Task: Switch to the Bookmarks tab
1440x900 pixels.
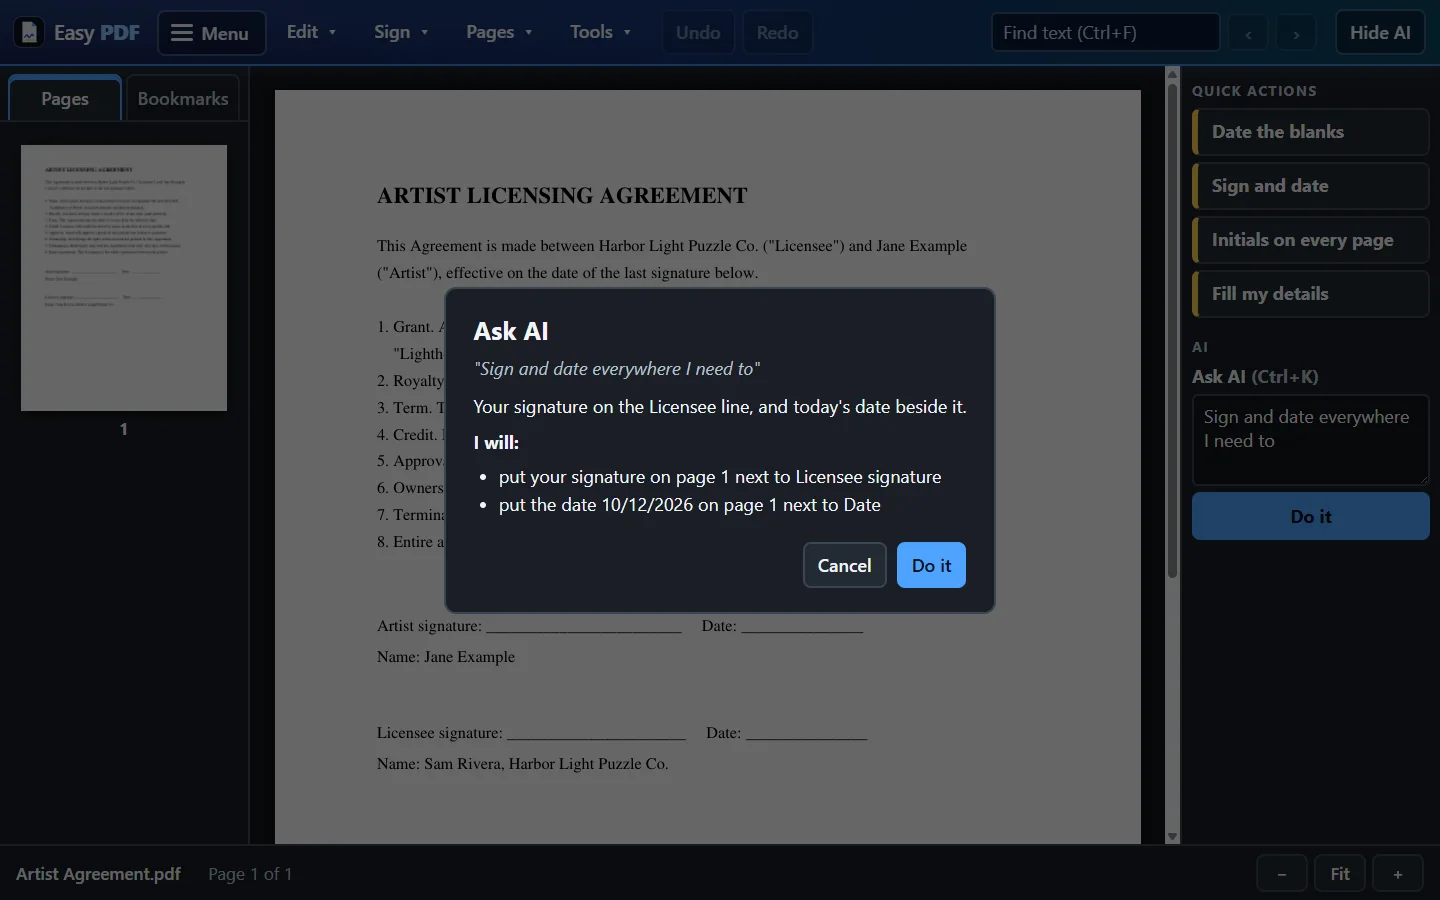Action: (x=183, y=98)
